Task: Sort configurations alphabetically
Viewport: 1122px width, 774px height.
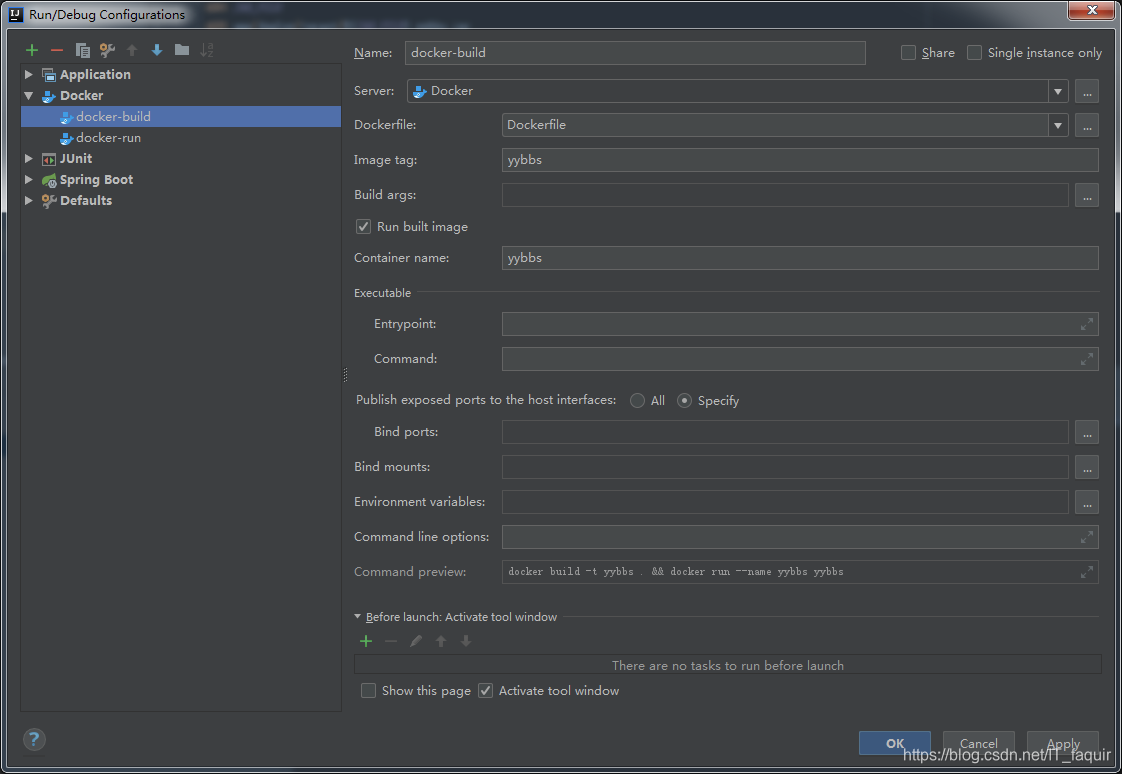Action: coord(207,50)
